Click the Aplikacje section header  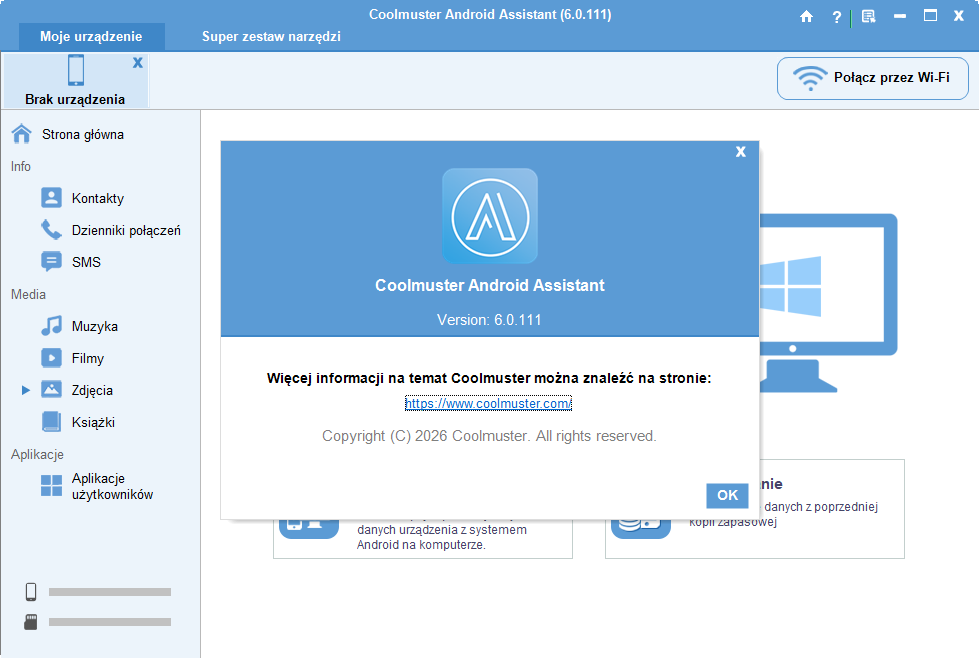click(37, 454)
